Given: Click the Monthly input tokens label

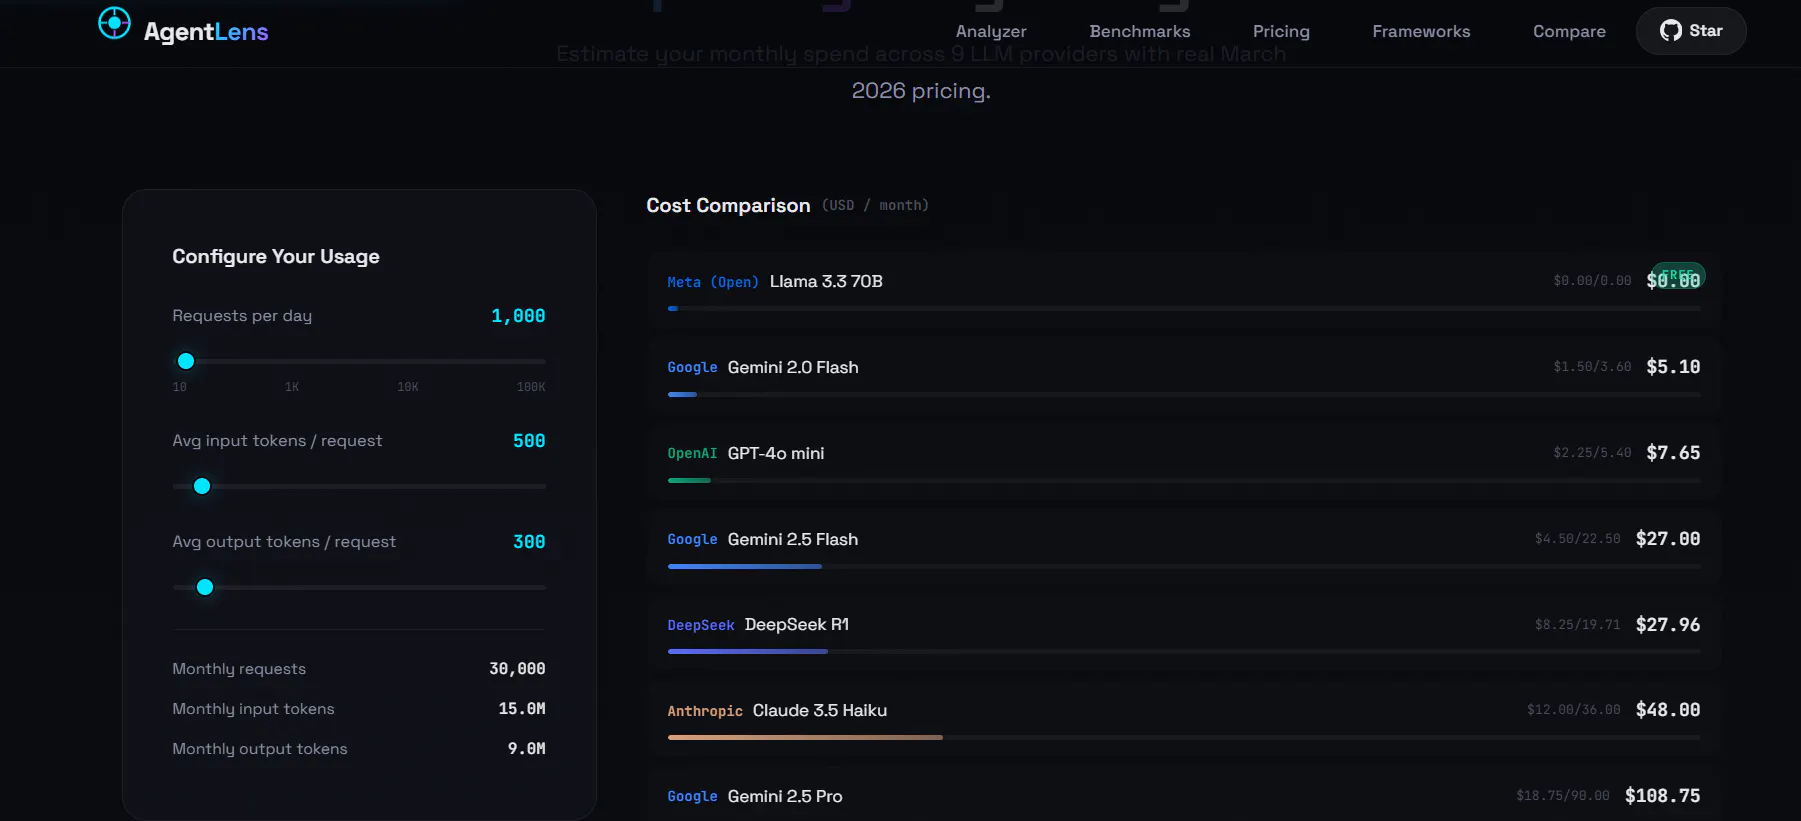Looking at the screenshot, I should tap(253, 709).
